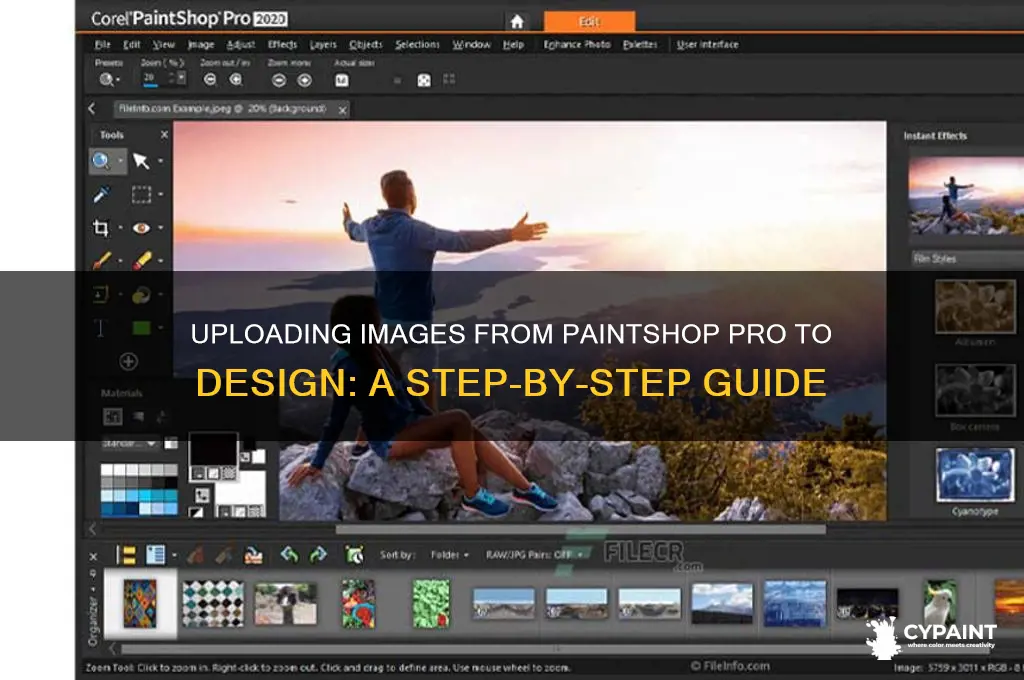1024x680 pixels.
Task: Click the Zoom percent input field
Action: pos(154,78)
